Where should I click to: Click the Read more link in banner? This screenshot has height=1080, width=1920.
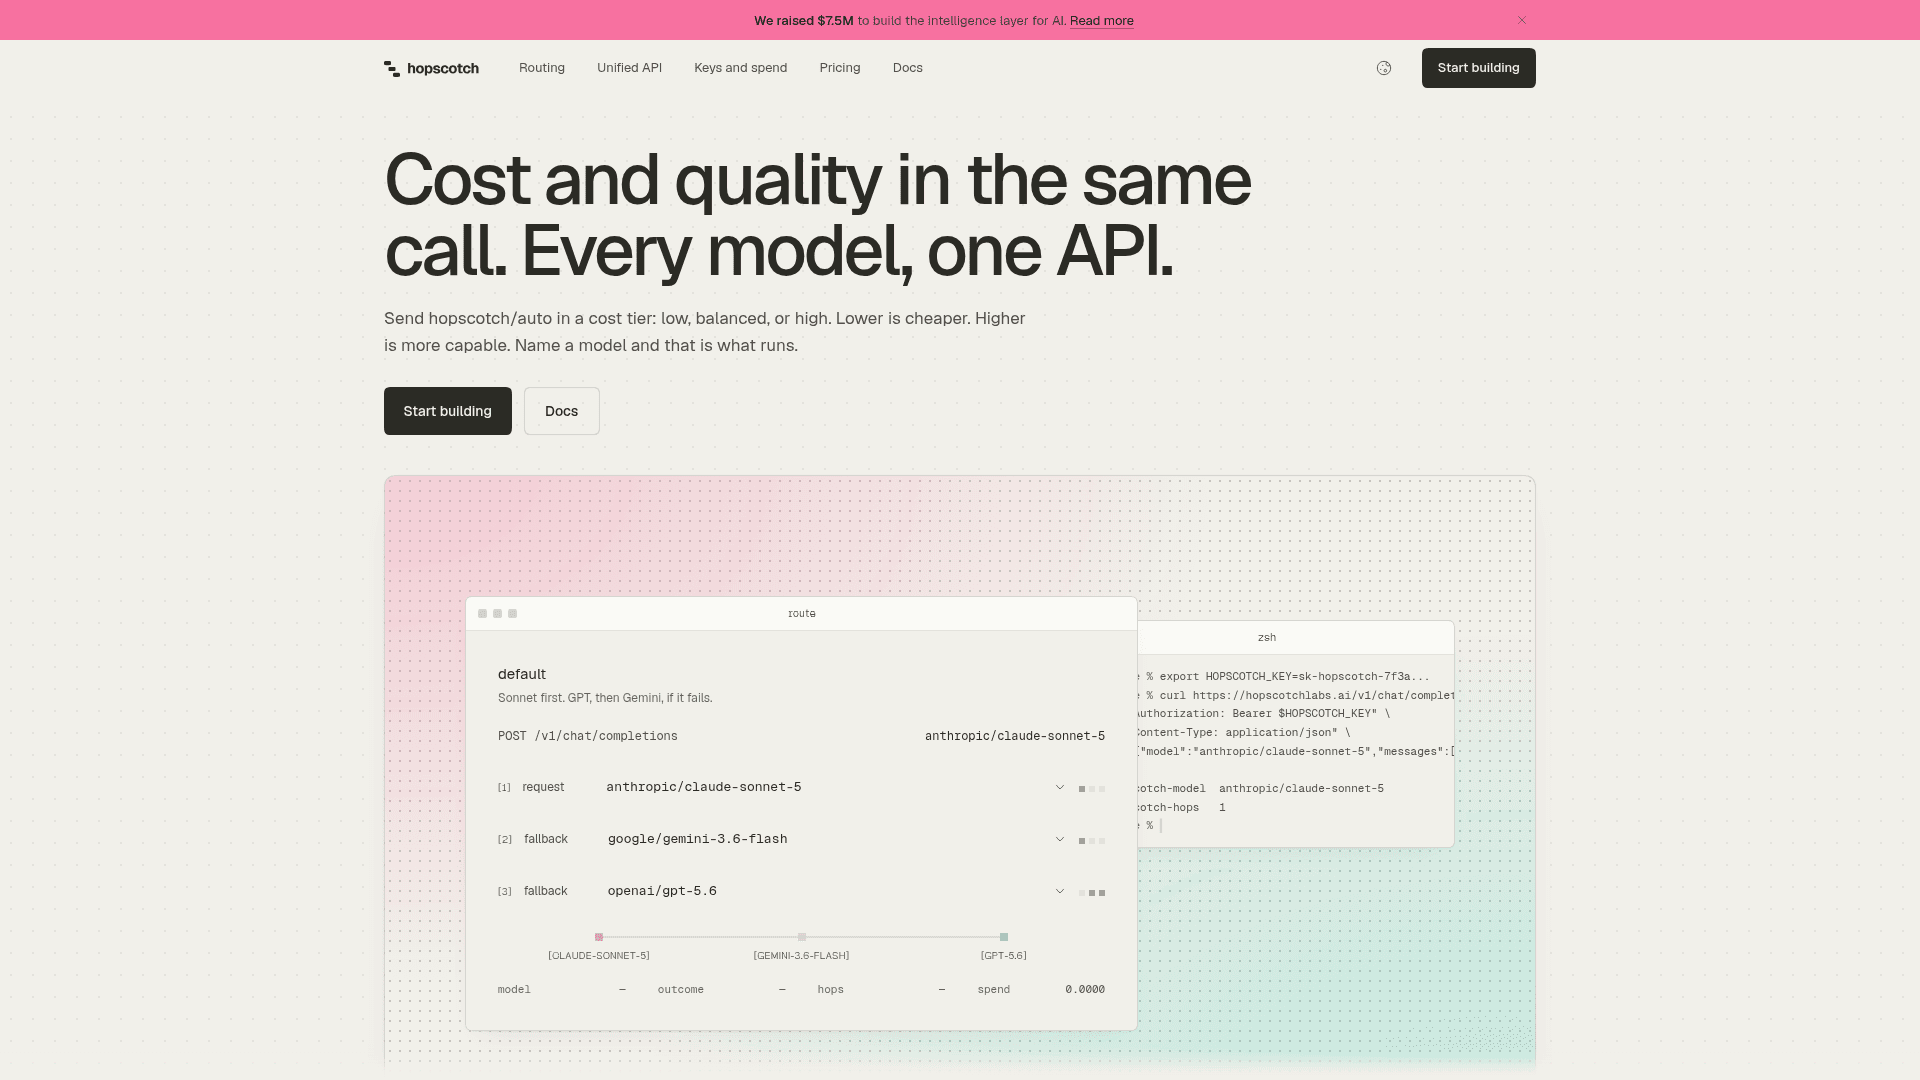1102,21
